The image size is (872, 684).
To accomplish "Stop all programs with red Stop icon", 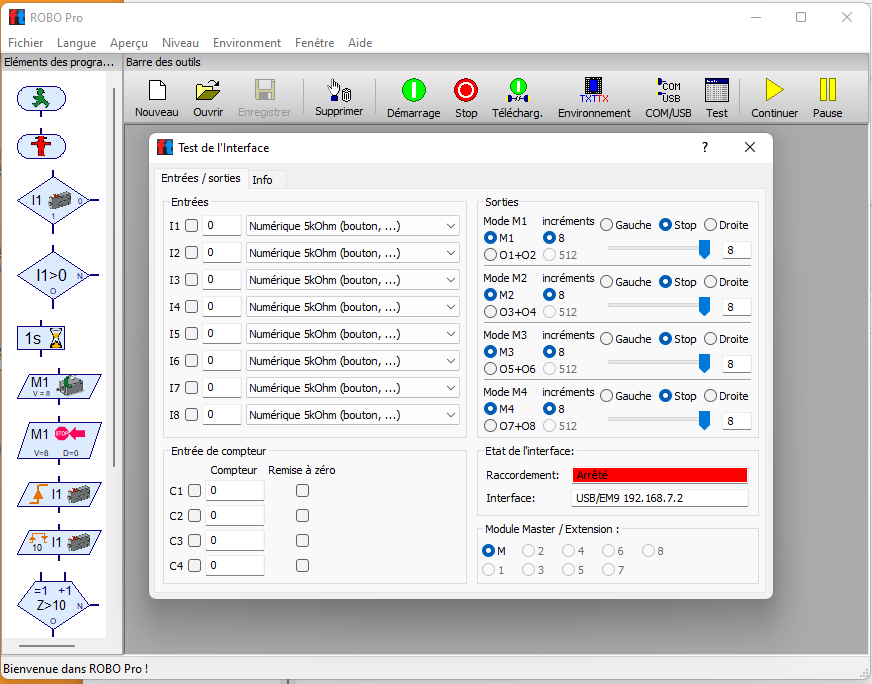I will tap(465, 98).
